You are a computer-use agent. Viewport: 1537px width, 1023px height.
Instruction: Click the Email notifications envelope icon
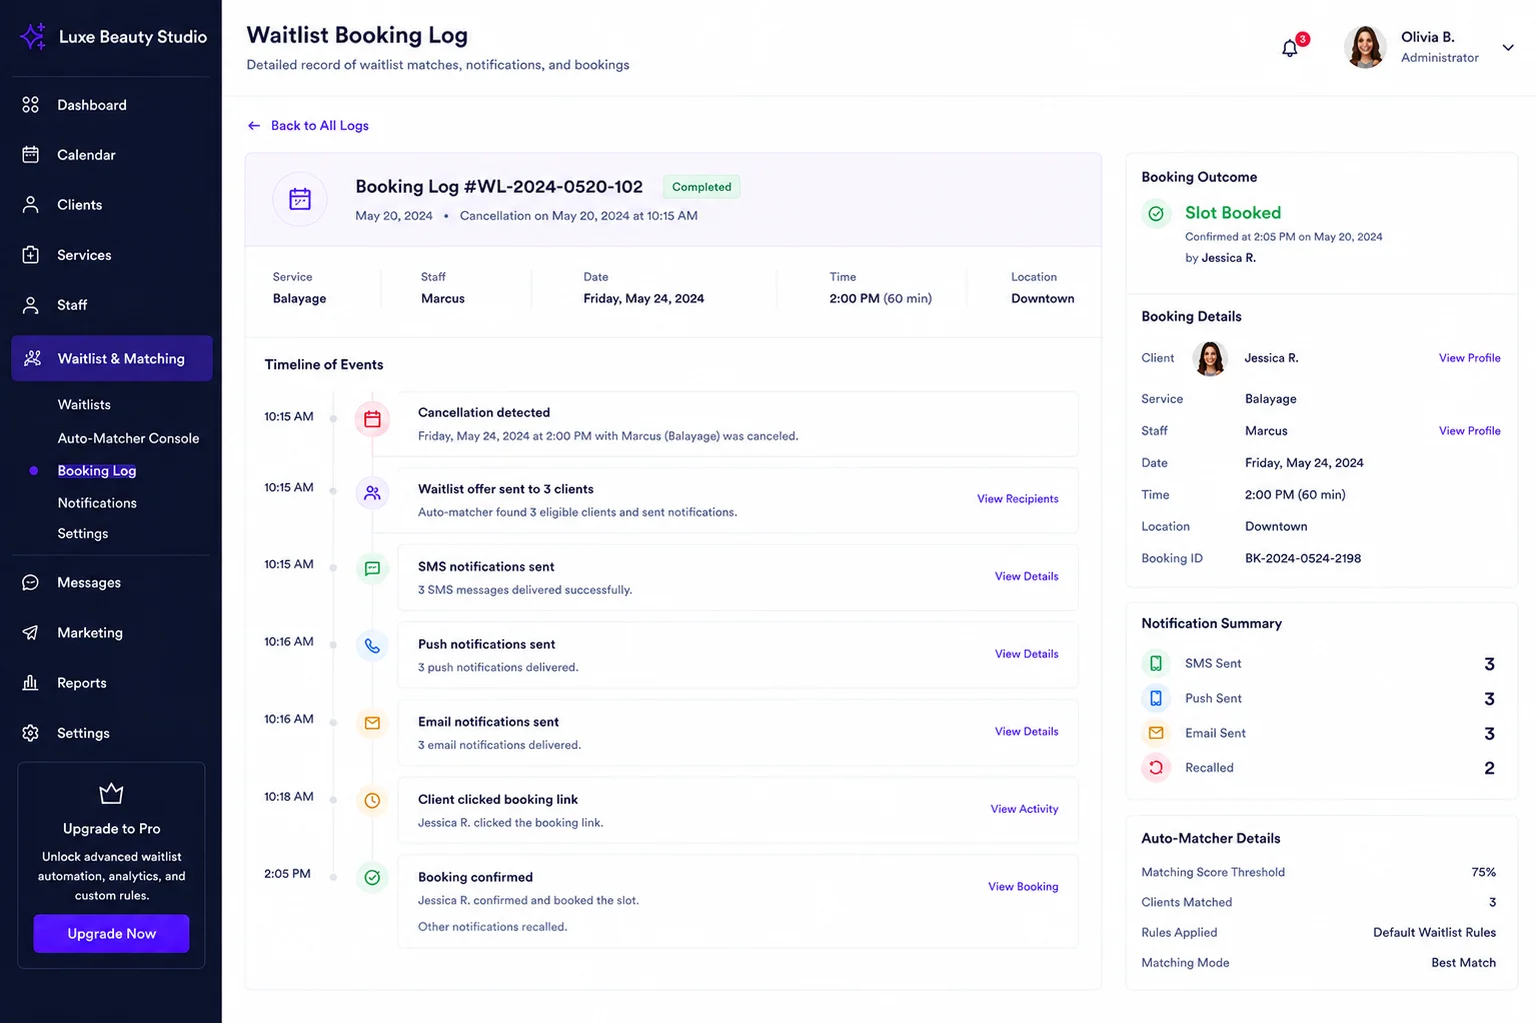point(372,723)
